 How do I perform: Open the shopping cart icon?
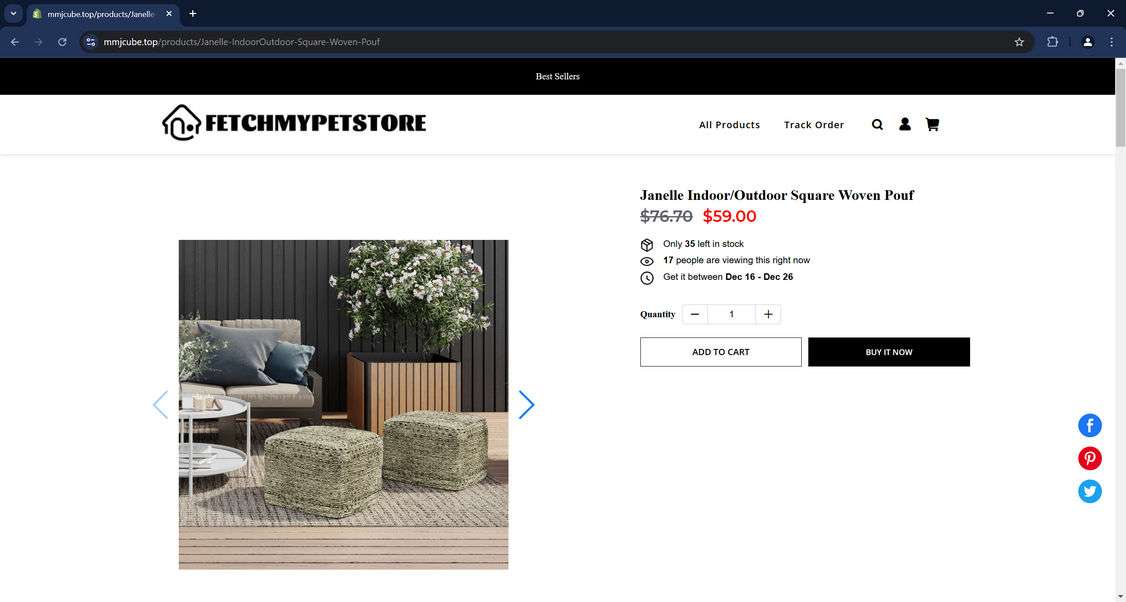[932, 124]
